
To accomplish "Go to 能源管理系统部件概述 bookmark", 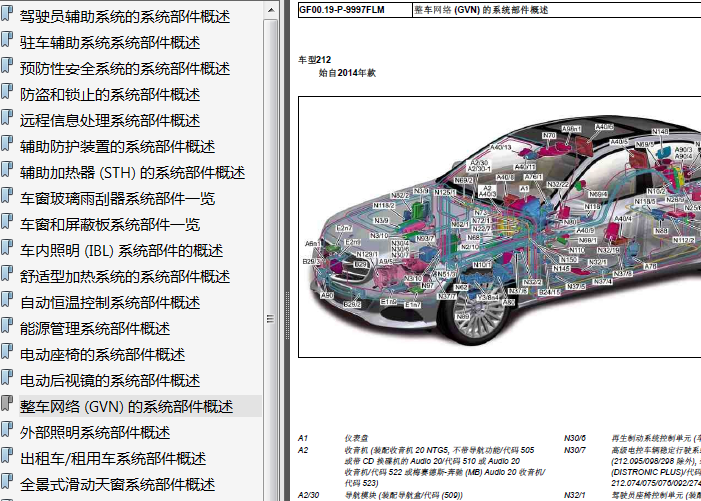I will (x=95, y=328).
